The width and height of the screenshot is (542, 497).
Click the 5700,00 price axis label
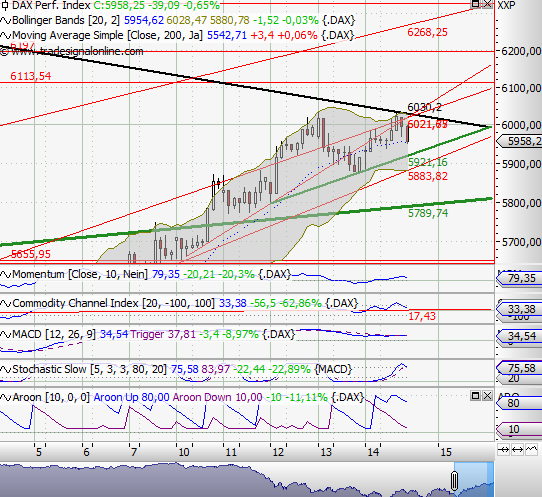(x=521, y=242)
